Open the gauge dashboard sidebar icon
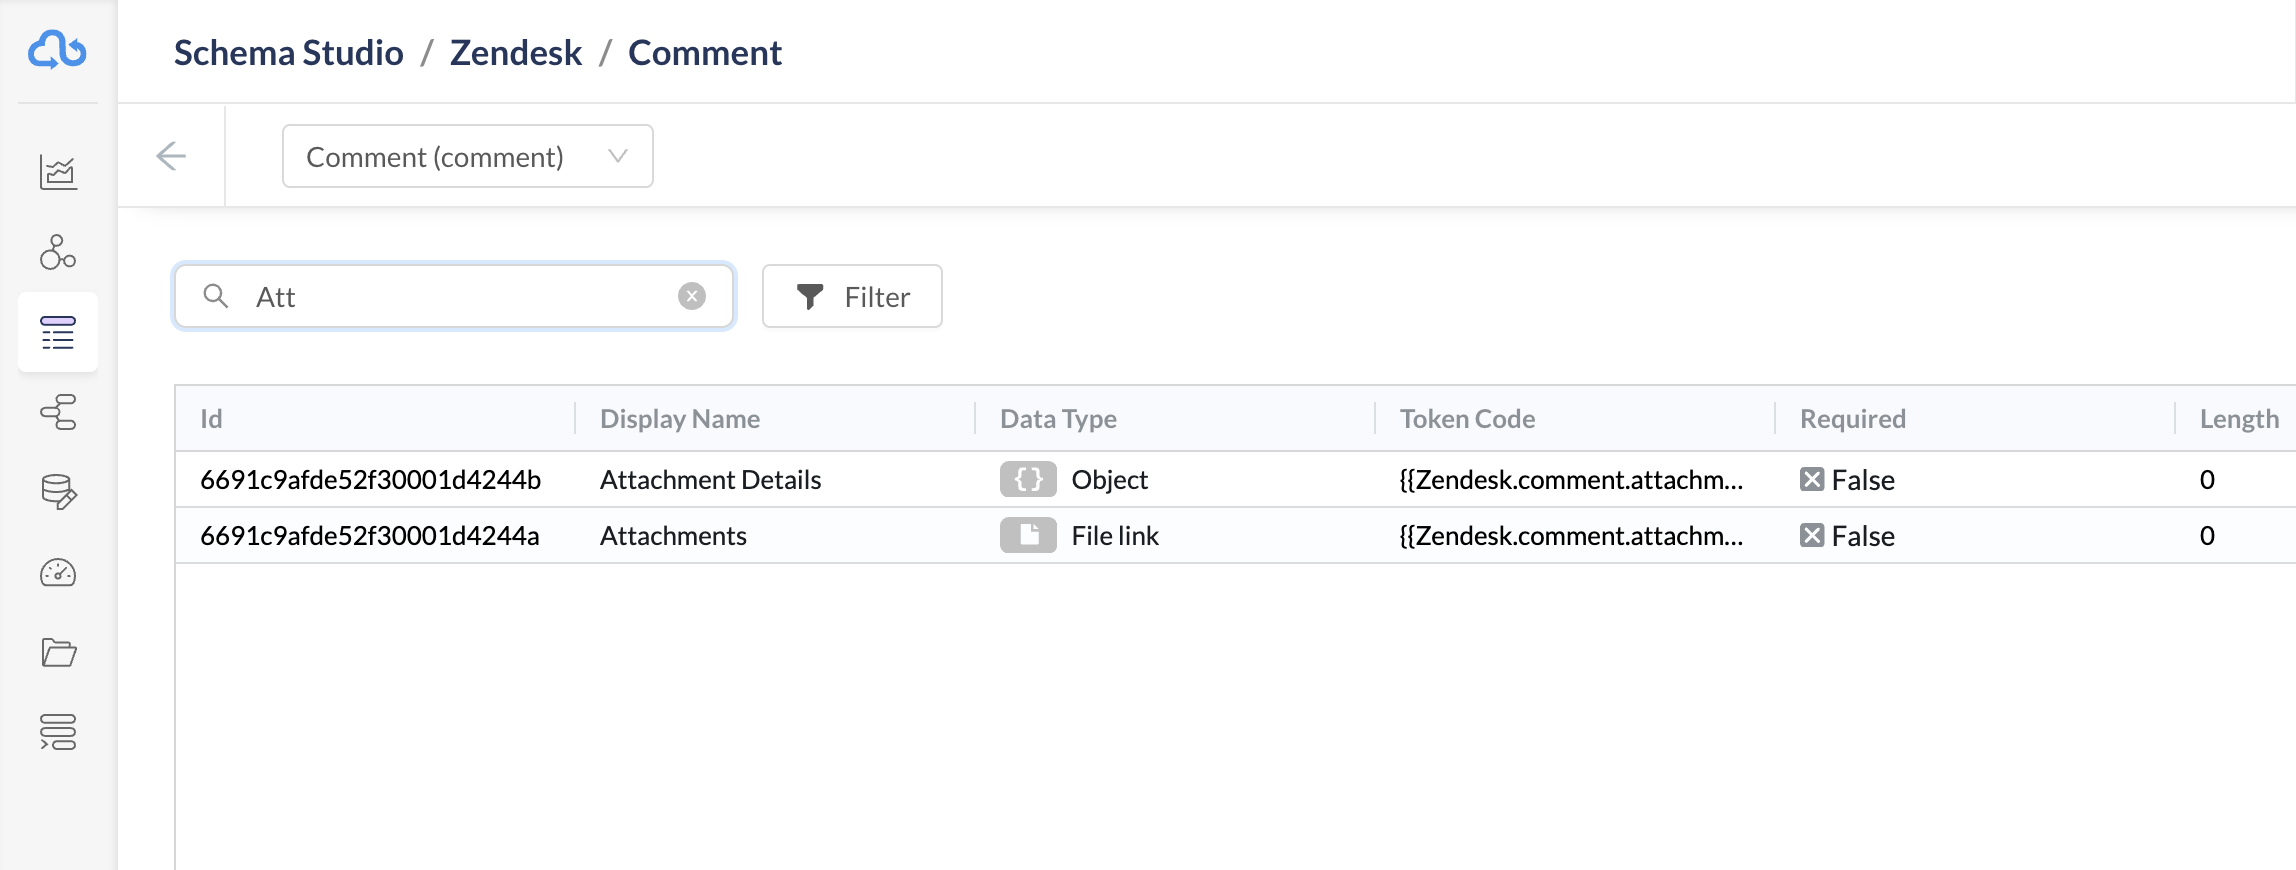The width and height of the screenshot is (2296, 870). tap(58, 572)
